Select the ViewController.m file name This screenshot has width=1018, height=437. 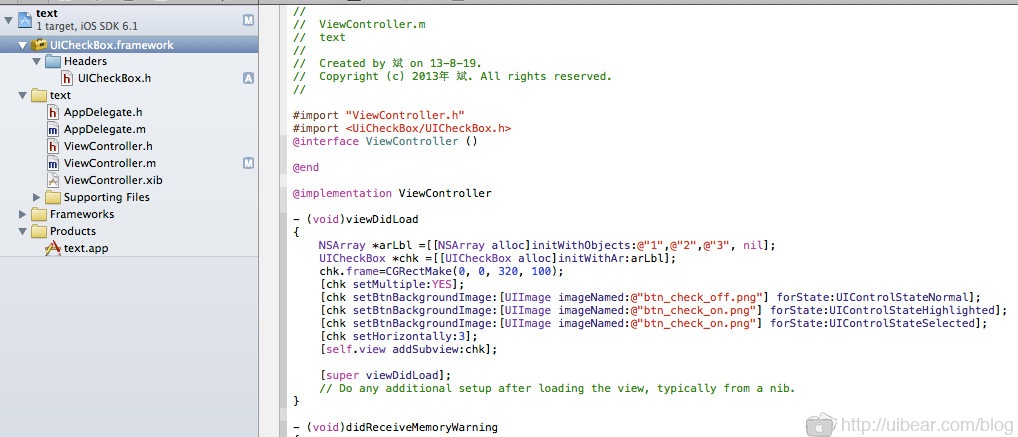pyautogui.click(x=109, y=163)
